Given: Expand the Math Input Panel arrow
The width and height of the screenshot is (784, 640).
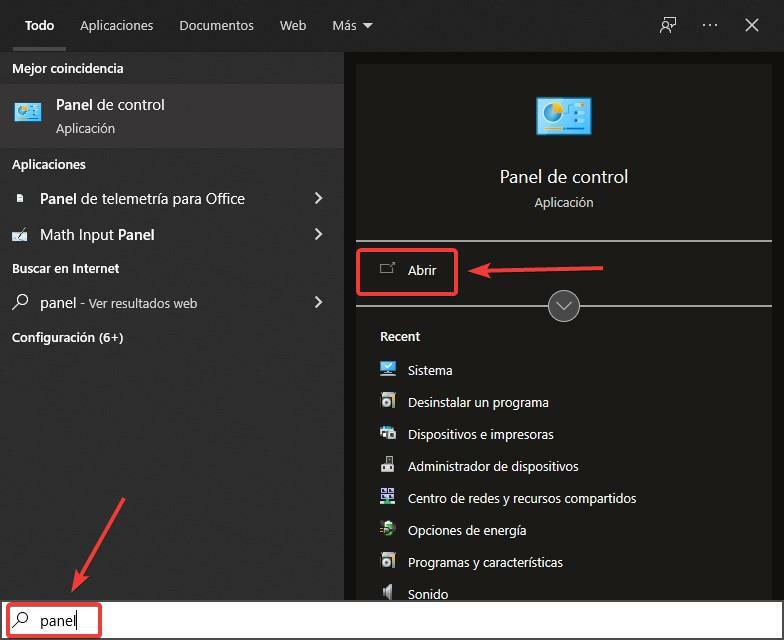Looking at the screenshot, I should [318, 234].
